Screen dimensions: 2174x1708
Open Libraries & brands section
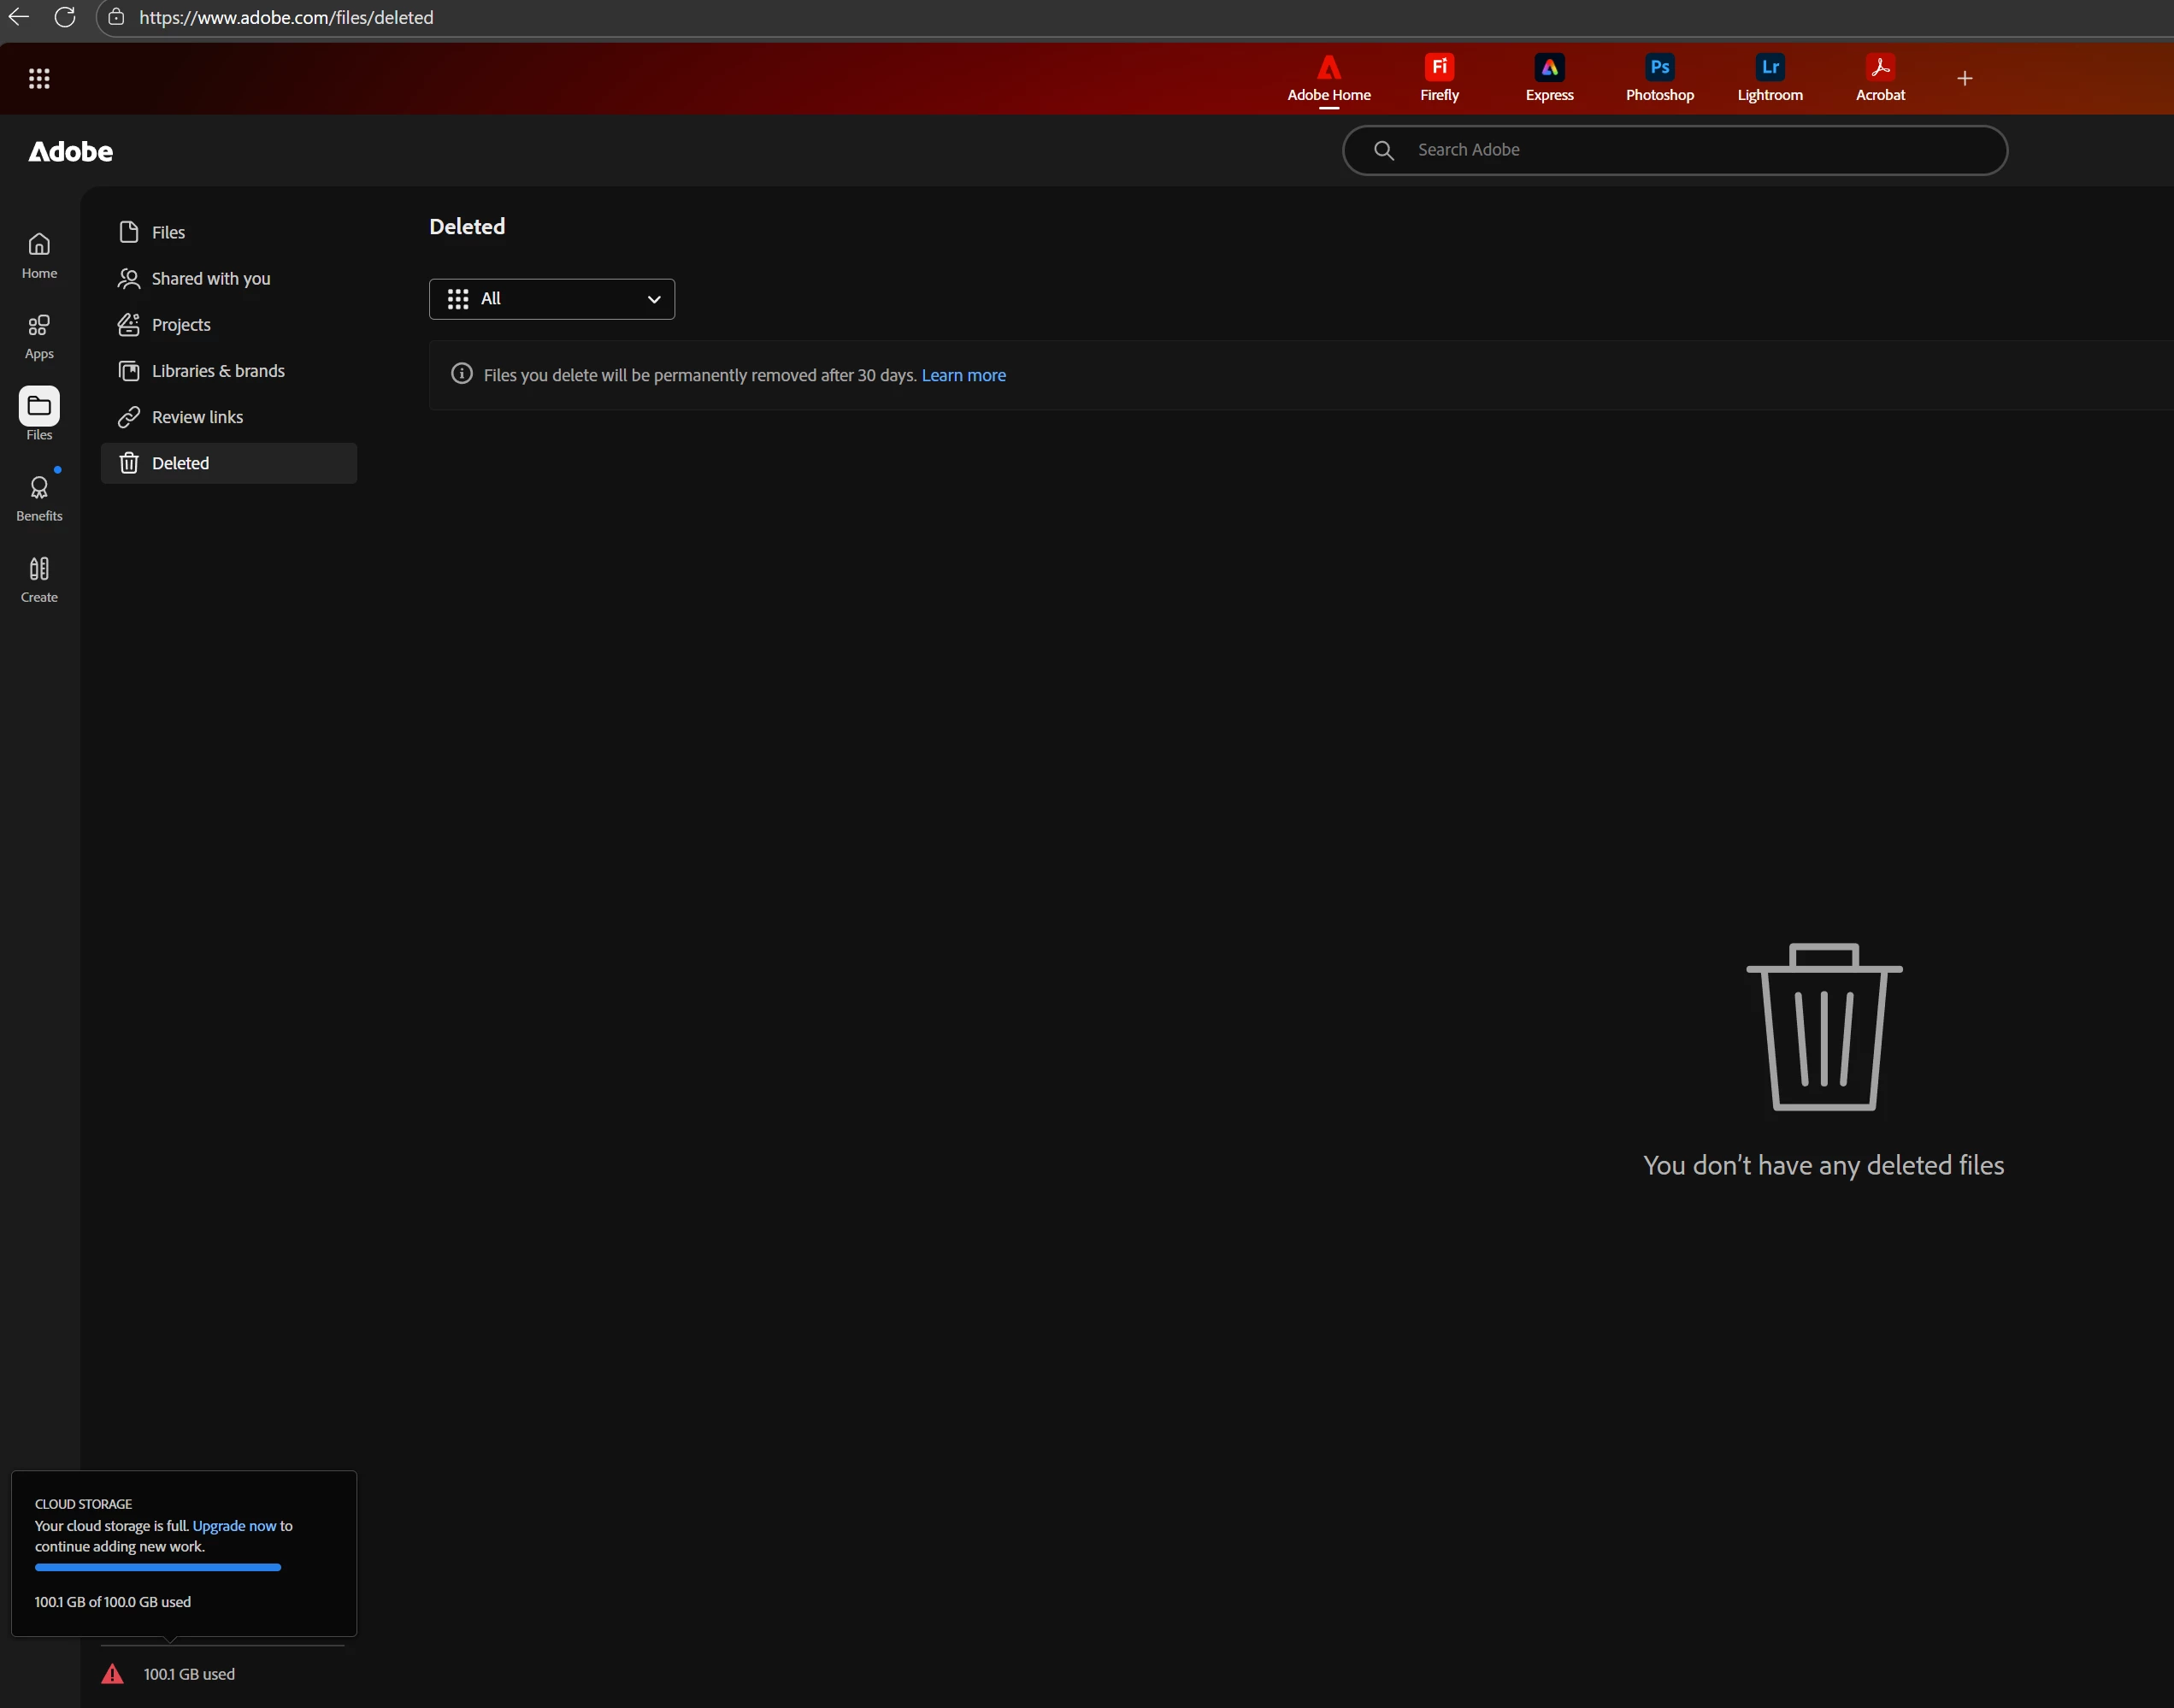[x=217, y=371]
